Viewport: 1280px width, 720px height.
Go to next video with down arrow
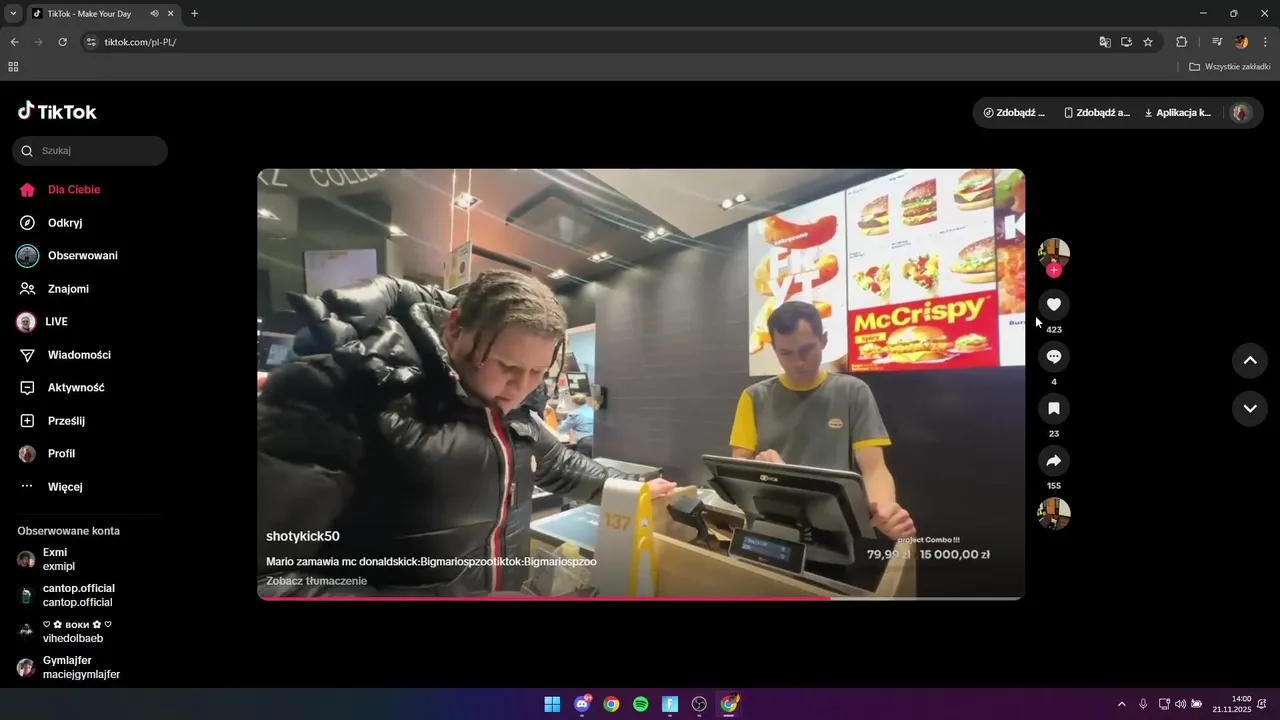(x=1250, y=408)
